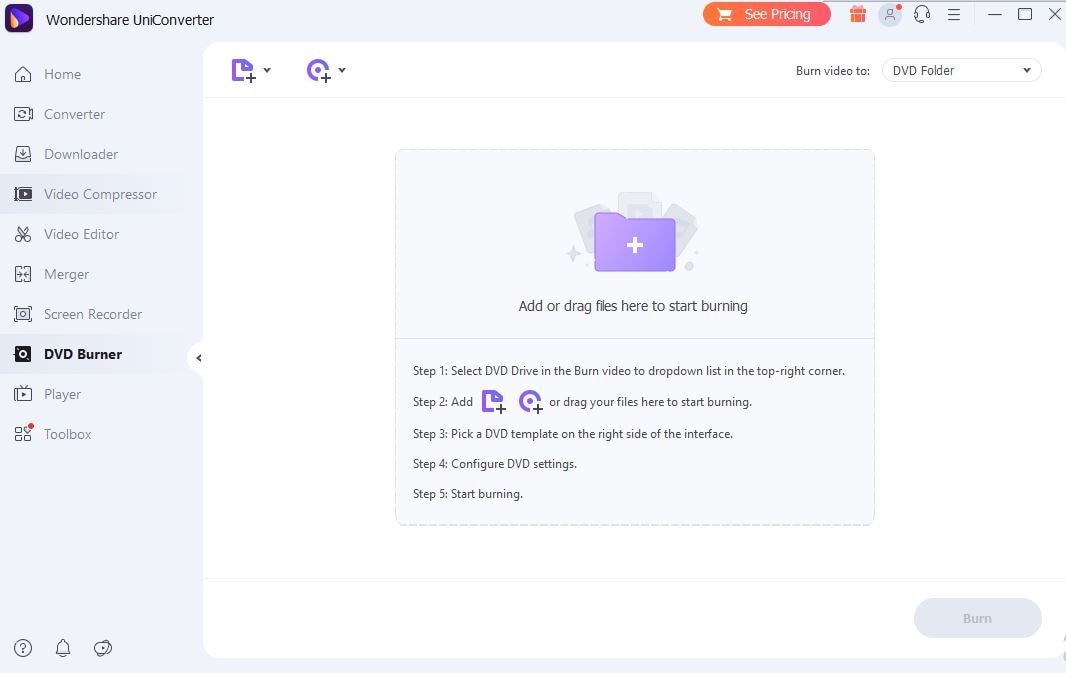The height and width of the screenshot is (673, 1066).
Task: Minimize the UniConverter window
Action: pyautogui.click(x=995, y=14)
